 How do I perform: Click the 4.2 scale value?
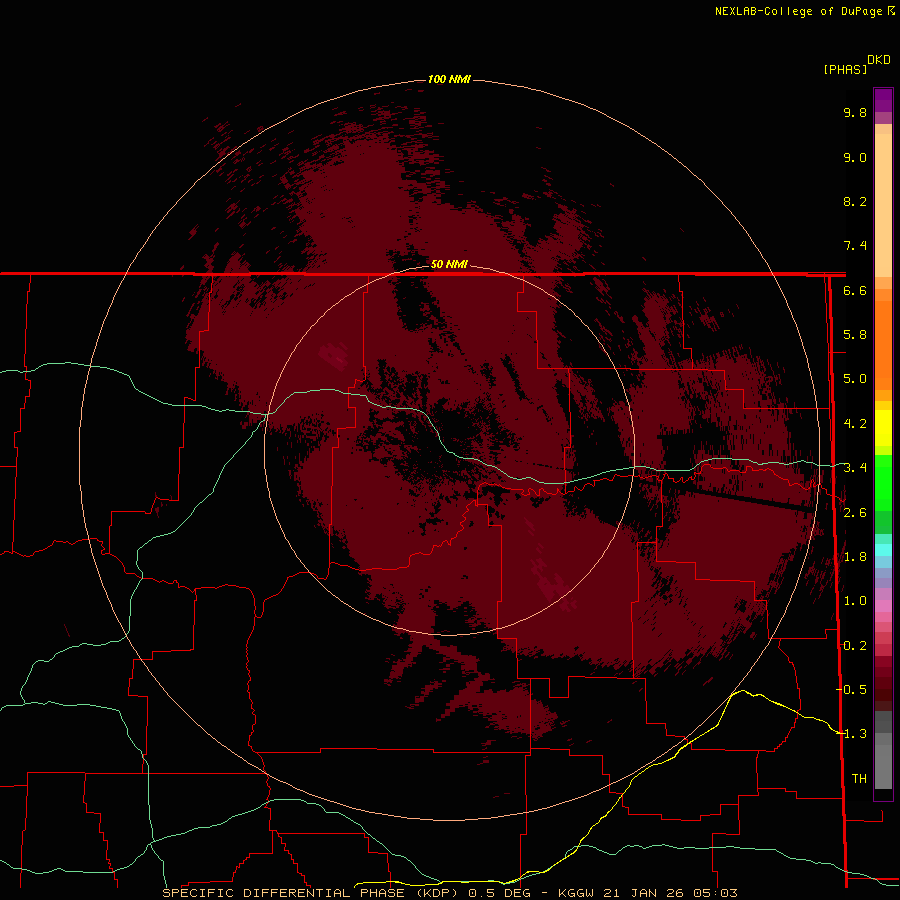click(855, 424)
